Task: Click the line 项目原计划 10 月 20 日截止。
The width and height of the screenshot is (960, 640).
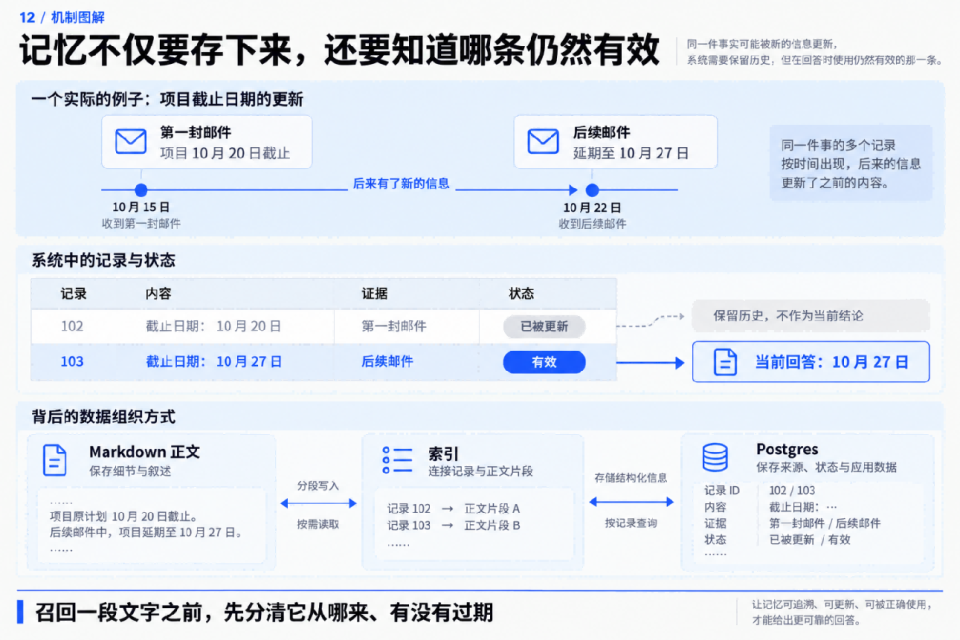Action: 123,516
